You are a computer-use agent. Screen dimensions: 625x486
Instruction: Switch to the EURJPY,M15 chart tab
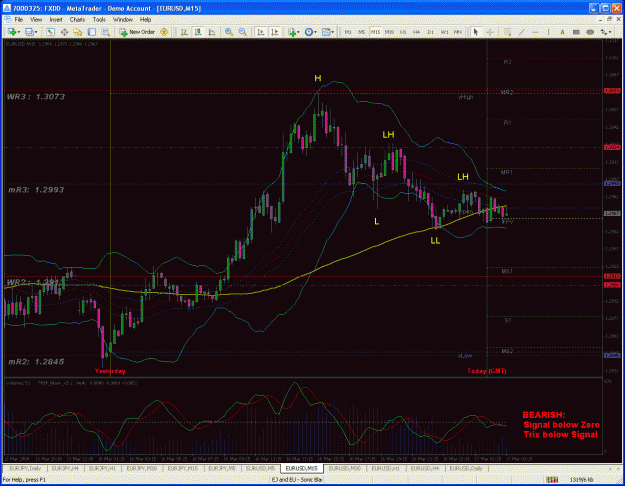pyautogui.click(x=183, y=468)
